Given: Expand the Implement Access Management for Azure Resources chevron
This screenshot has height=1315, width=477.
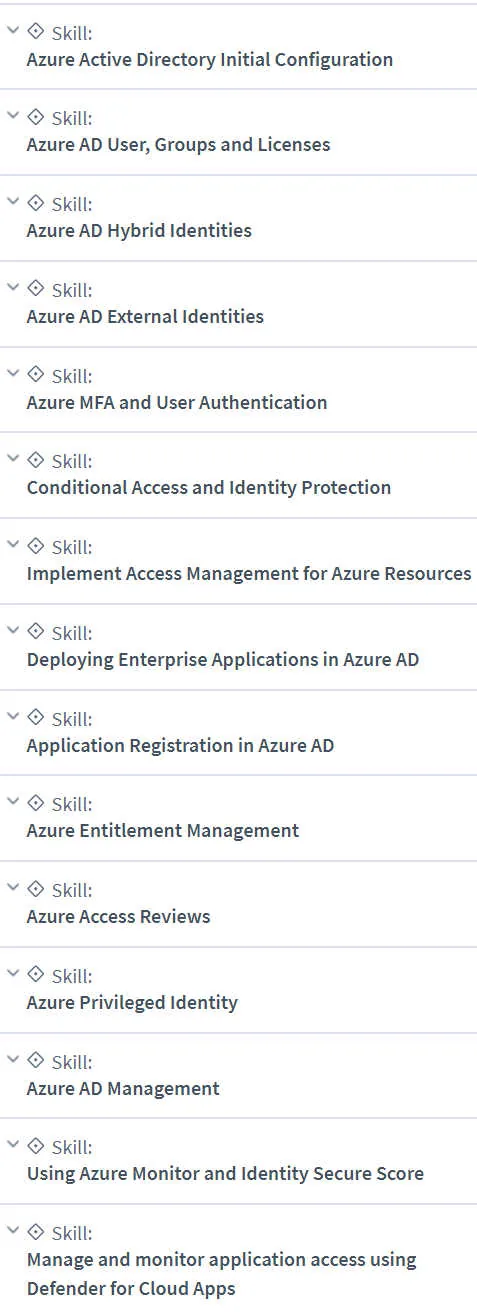Looking at the screenshot, I should tap(12, 545).
